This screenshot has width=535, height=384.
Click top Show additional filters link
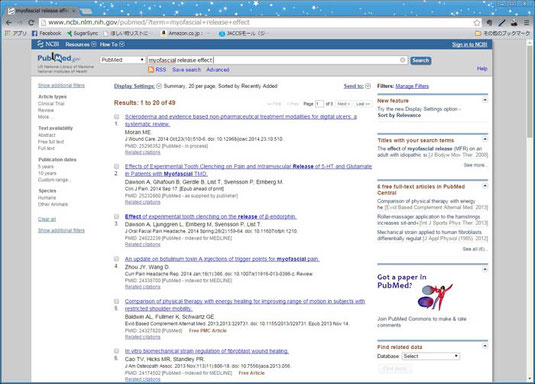tap(61, 85)
